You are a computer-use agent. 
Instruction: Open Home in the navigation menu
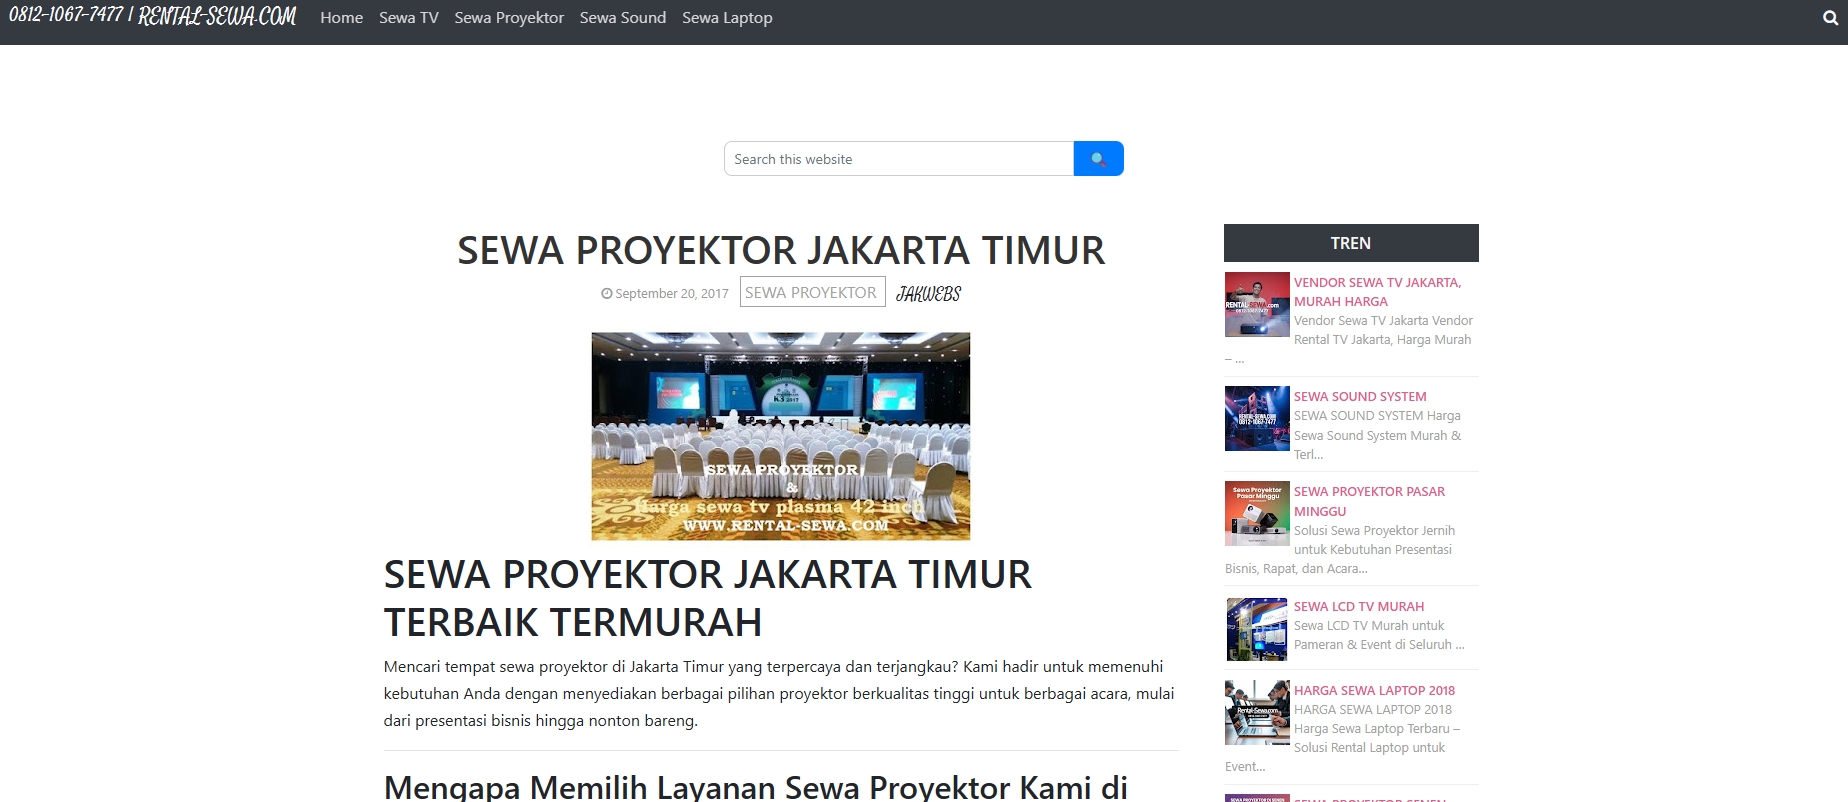(x=341, y=18)
